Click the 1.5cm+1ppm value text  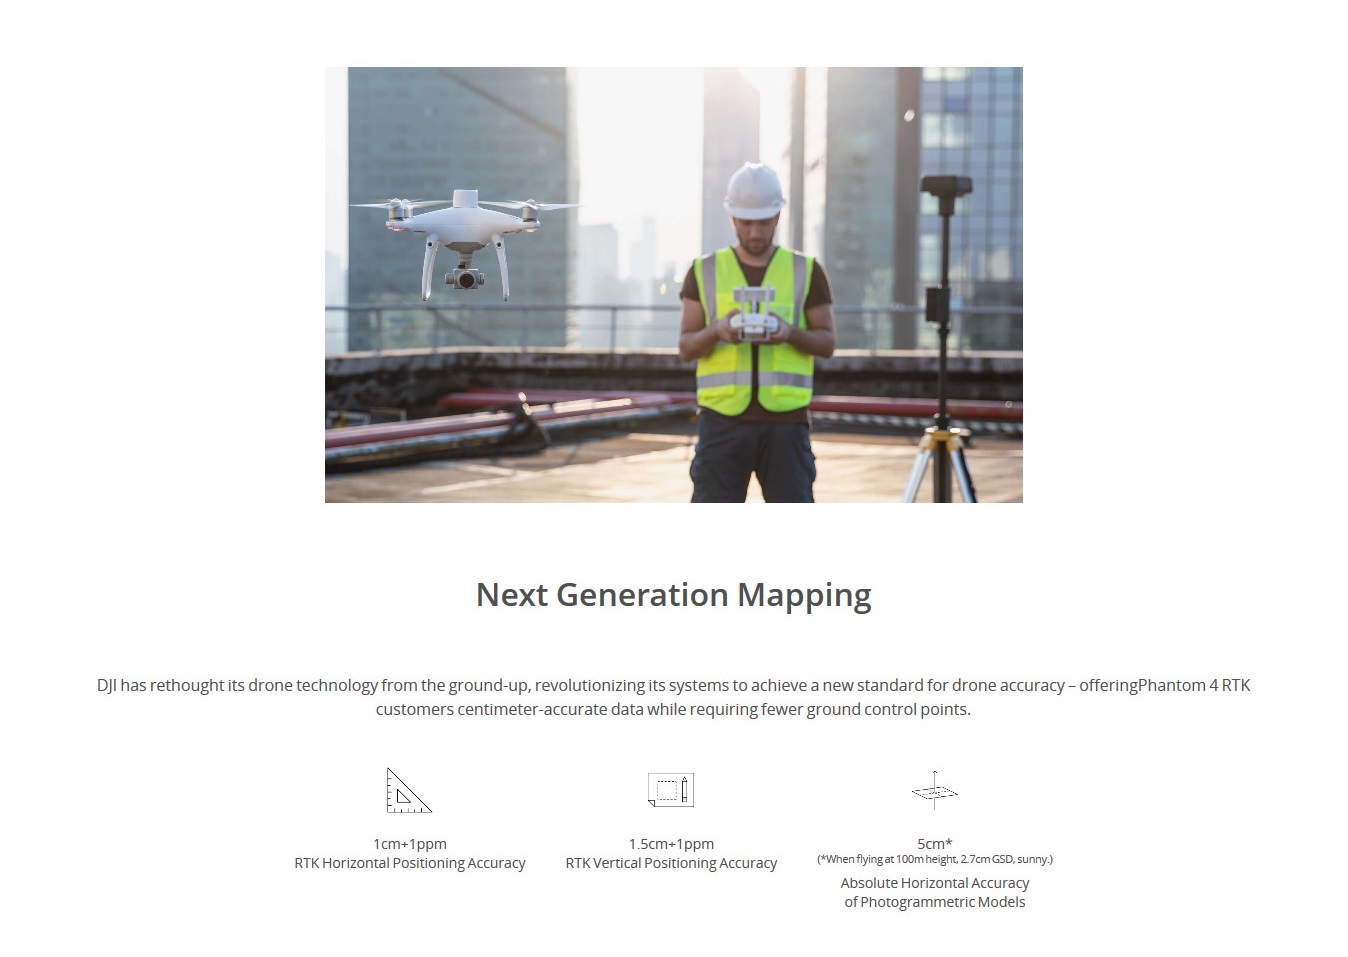click(x=671, y=844)
